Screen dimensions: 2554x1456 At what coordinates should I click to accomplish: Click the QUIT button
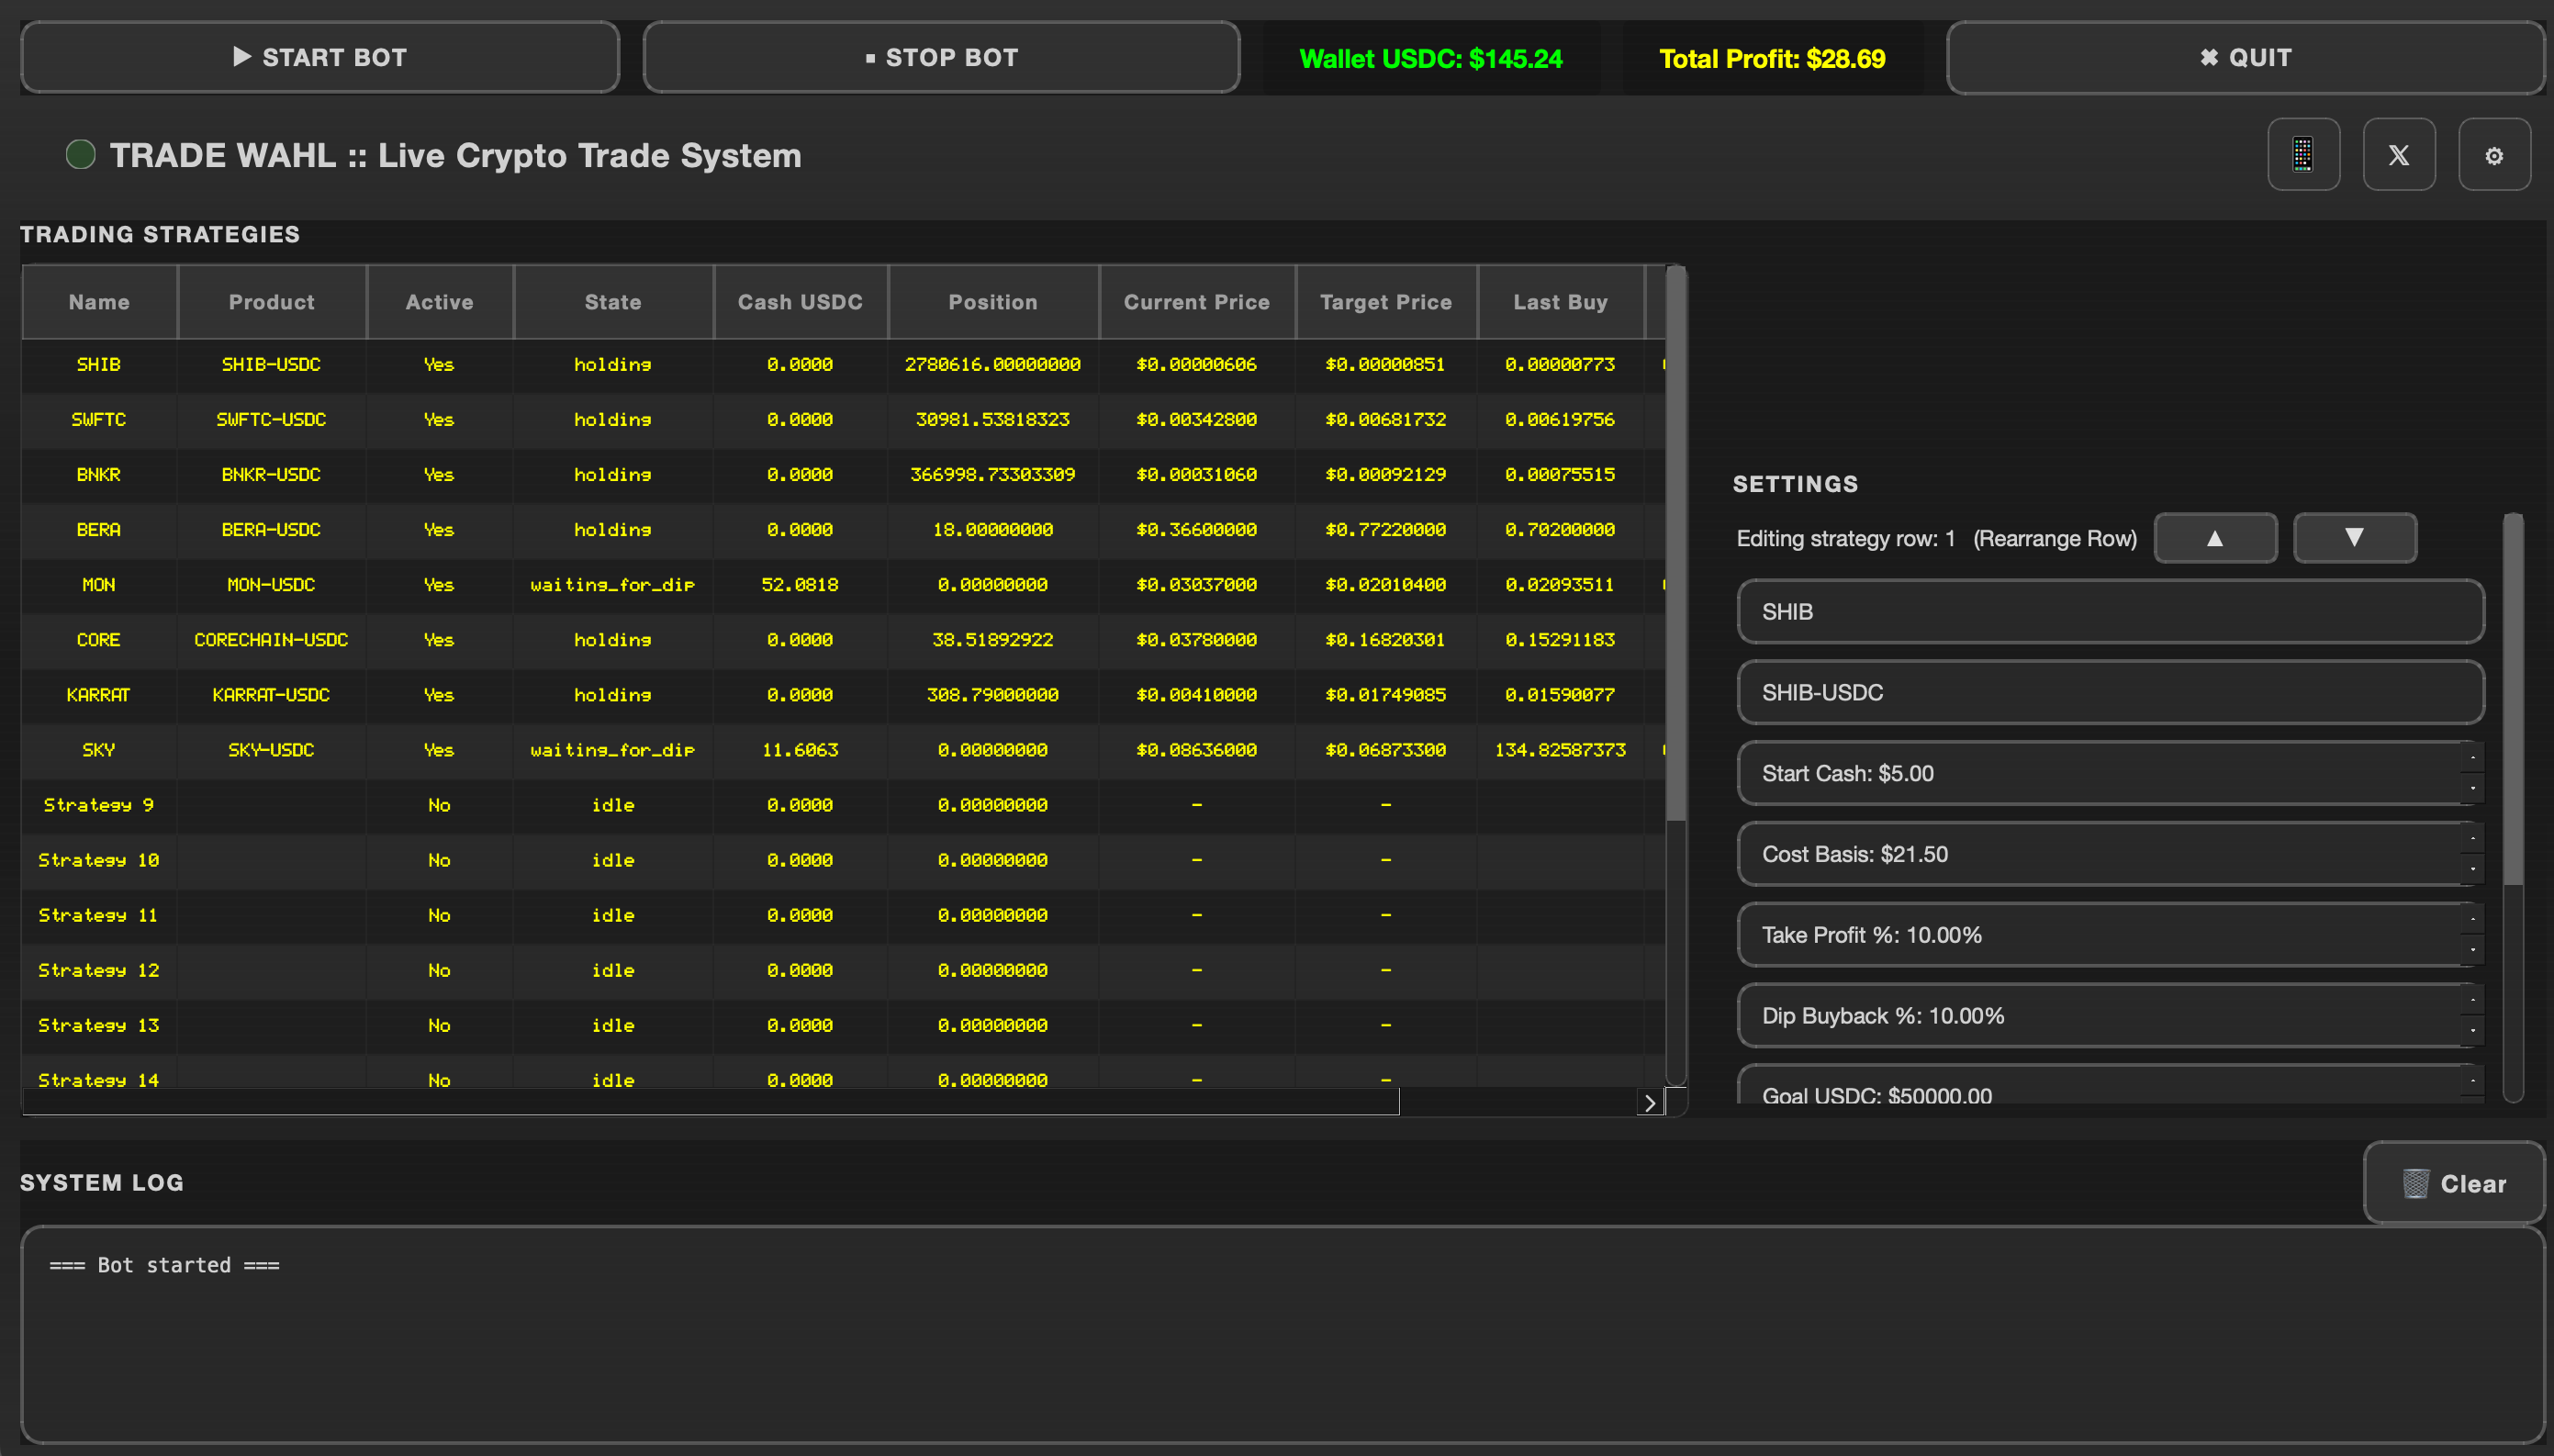[2244, 58]
